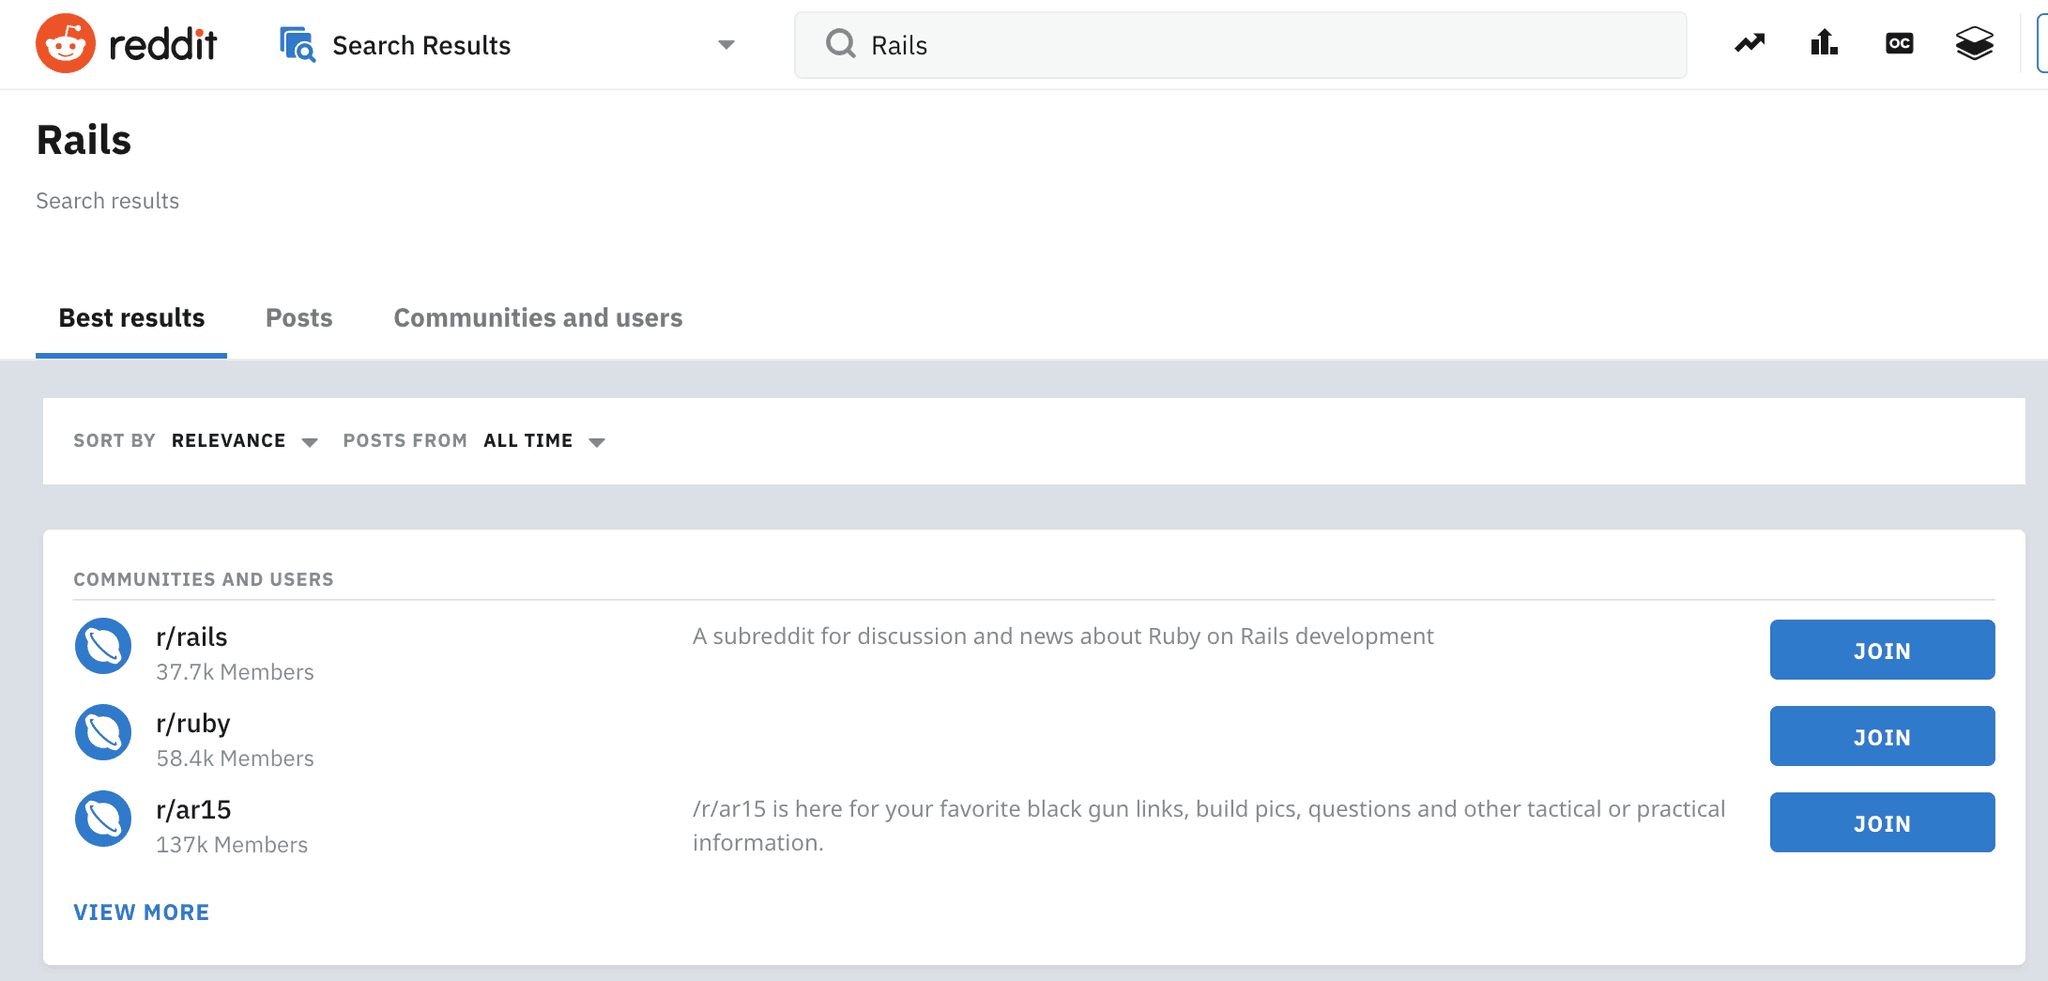Open the Popular trending arrow icon
Image resolution: width=2048 pixels, height=981 pixels.
[x=1750, y=43]
